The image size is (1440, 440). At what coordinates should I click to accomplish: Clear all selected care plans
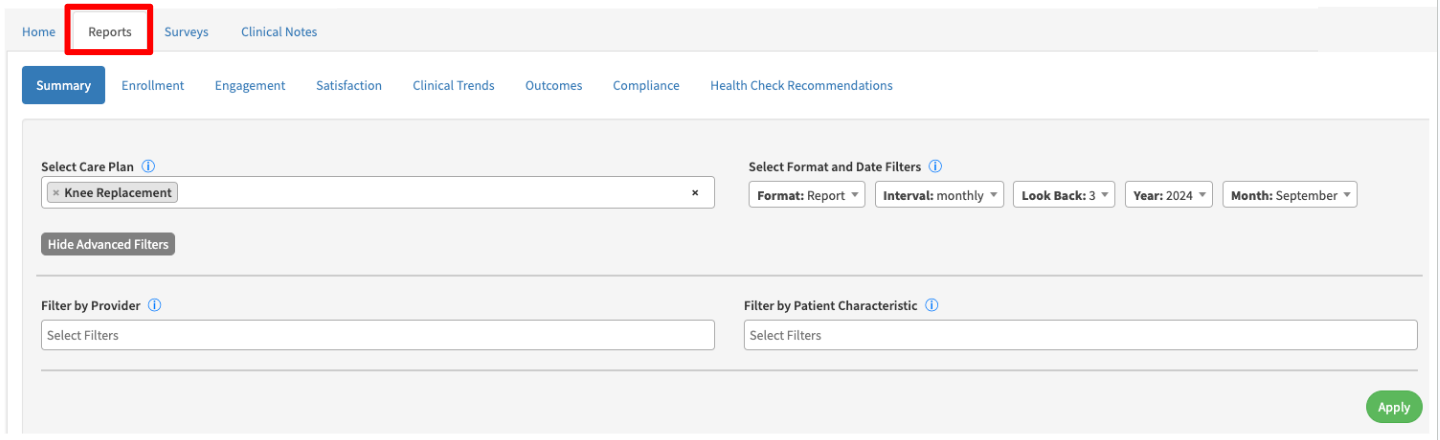tap(695, 193)
